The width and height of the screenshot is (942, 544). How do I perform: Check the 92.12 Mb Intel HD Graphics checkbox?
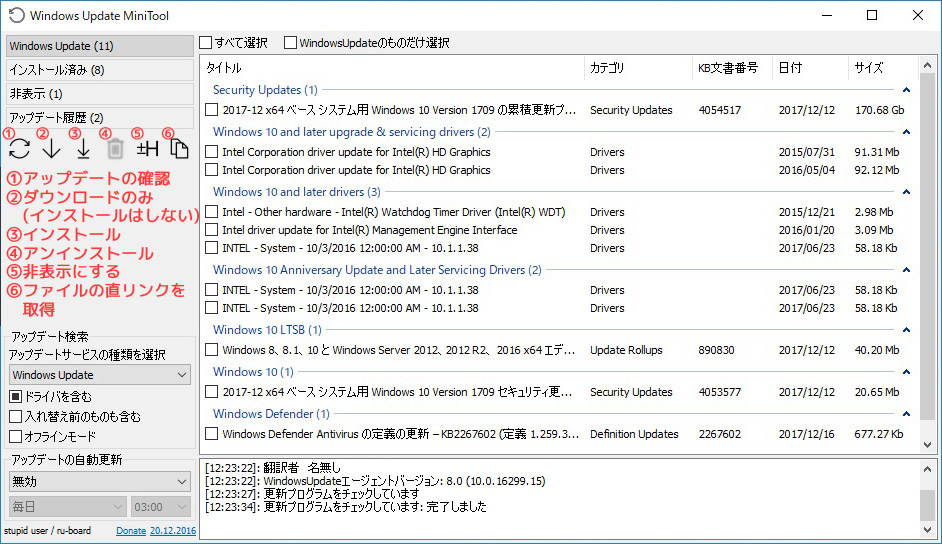(x=211, y=170)
